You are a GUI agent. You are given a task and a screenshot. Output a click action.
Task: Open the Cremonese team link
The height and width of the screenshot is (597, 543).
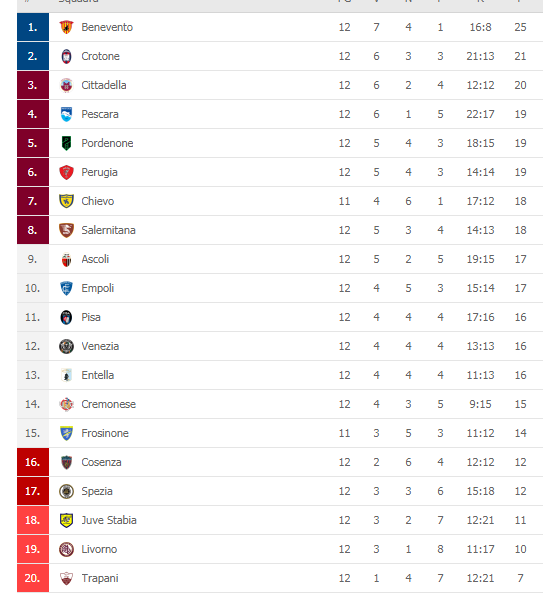pyautogui.click(x=109, y=404)
